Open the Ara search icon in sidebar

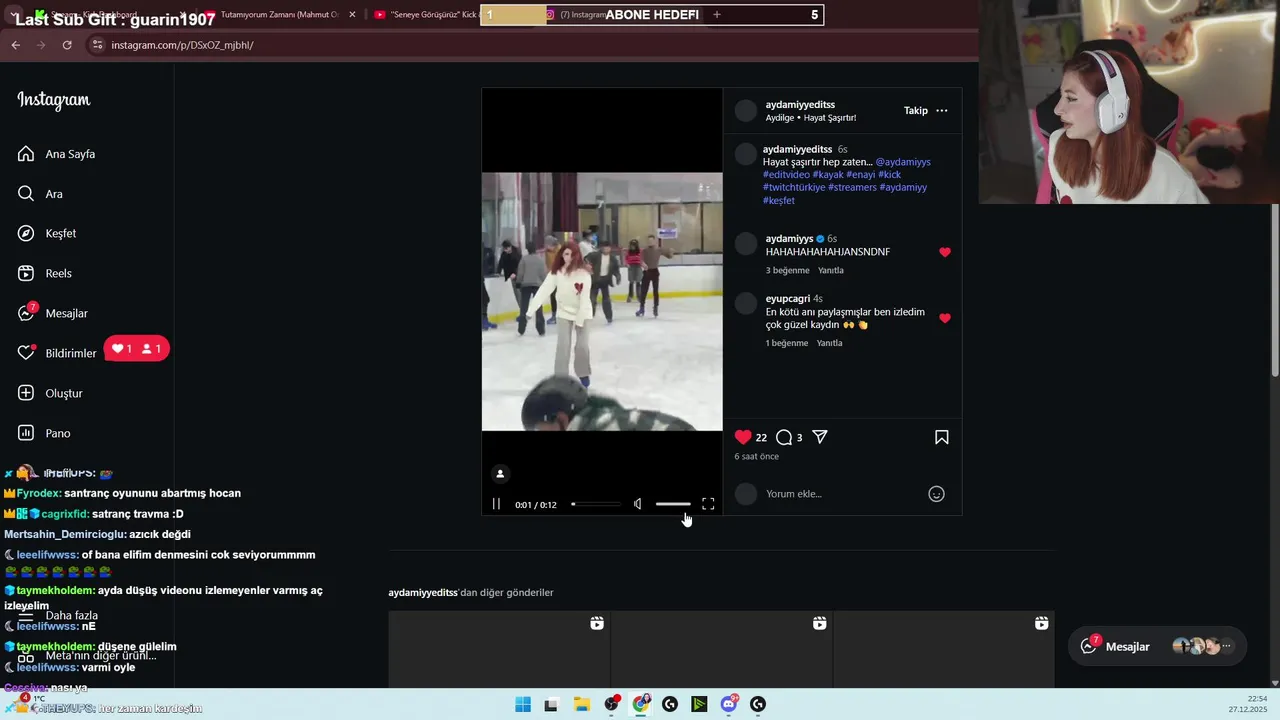click(x=26, y=194)
